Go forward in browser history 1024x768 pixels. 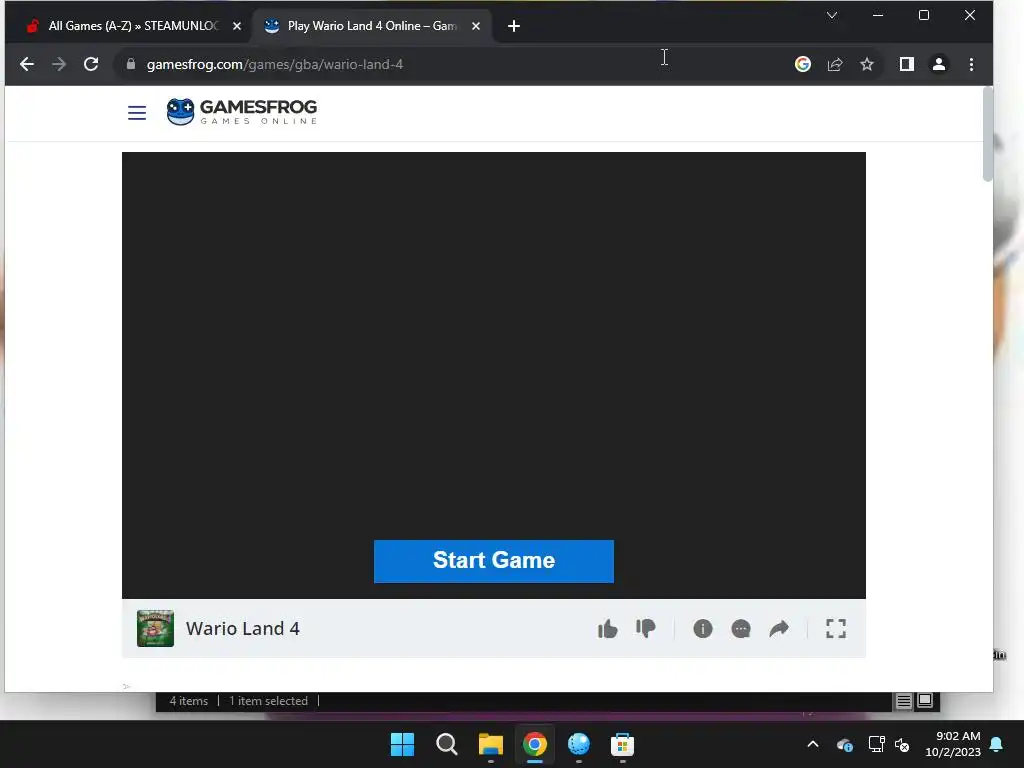tap(59, 64)
